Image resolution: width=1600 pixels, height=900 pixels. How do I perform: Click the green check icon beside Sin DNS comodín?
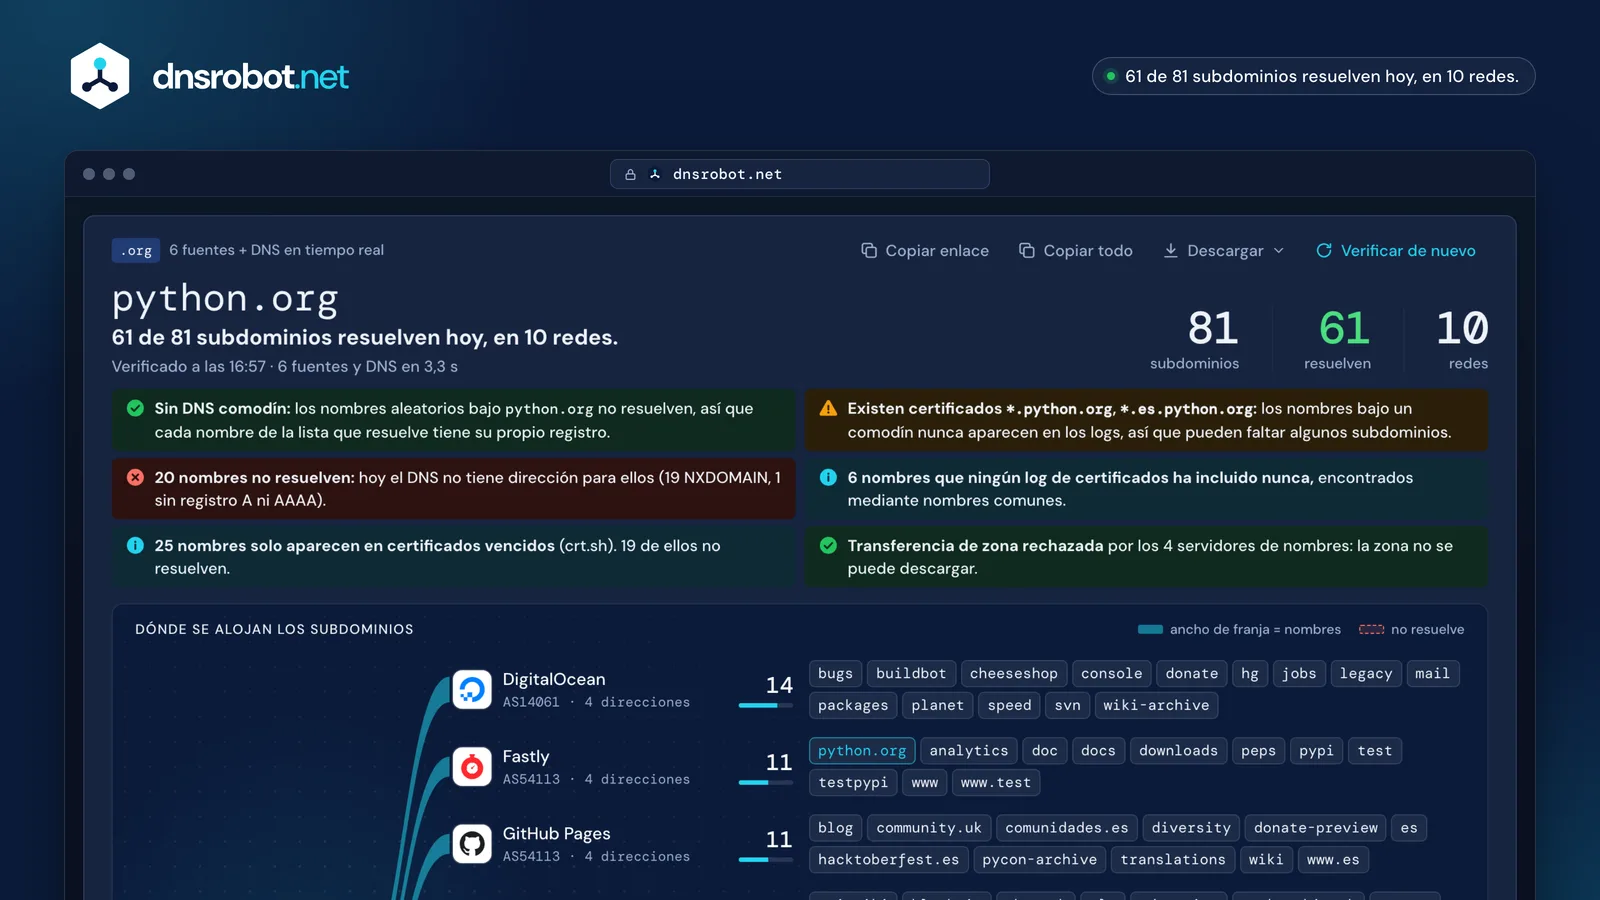[135, 408]
